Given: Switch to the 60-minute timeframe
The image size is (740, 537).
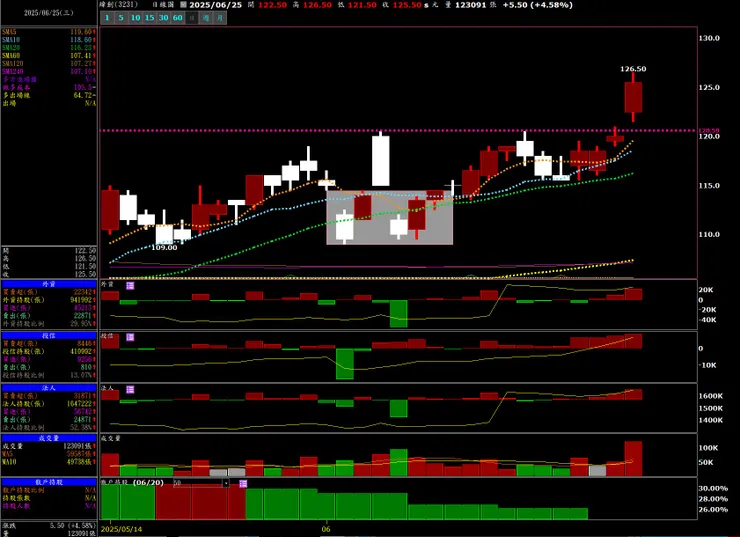Looking at the screenshot, I should coord(177,18).
